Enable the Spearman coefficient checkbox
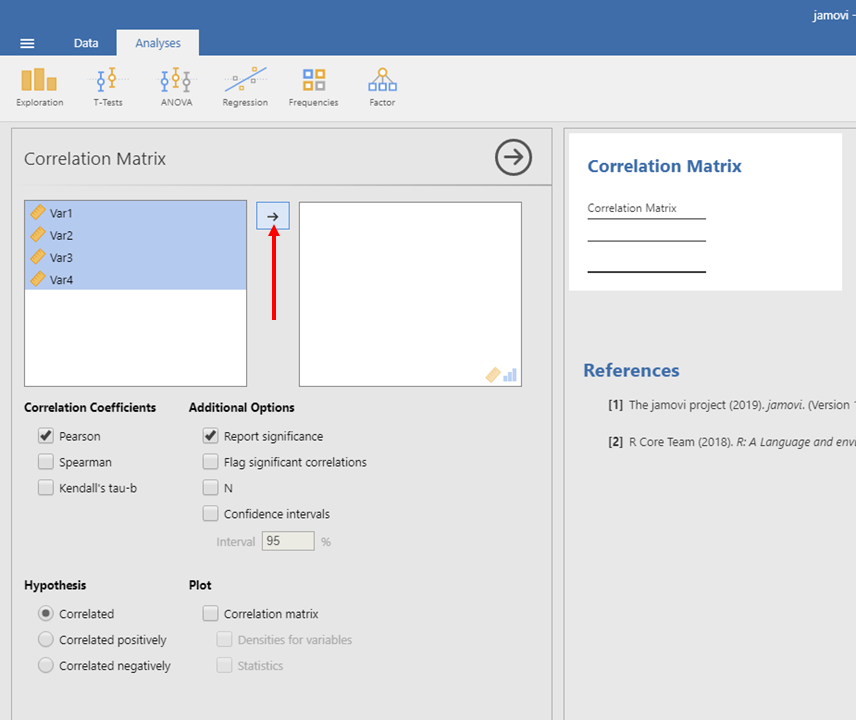856x720 pixels. click(46, 462)
